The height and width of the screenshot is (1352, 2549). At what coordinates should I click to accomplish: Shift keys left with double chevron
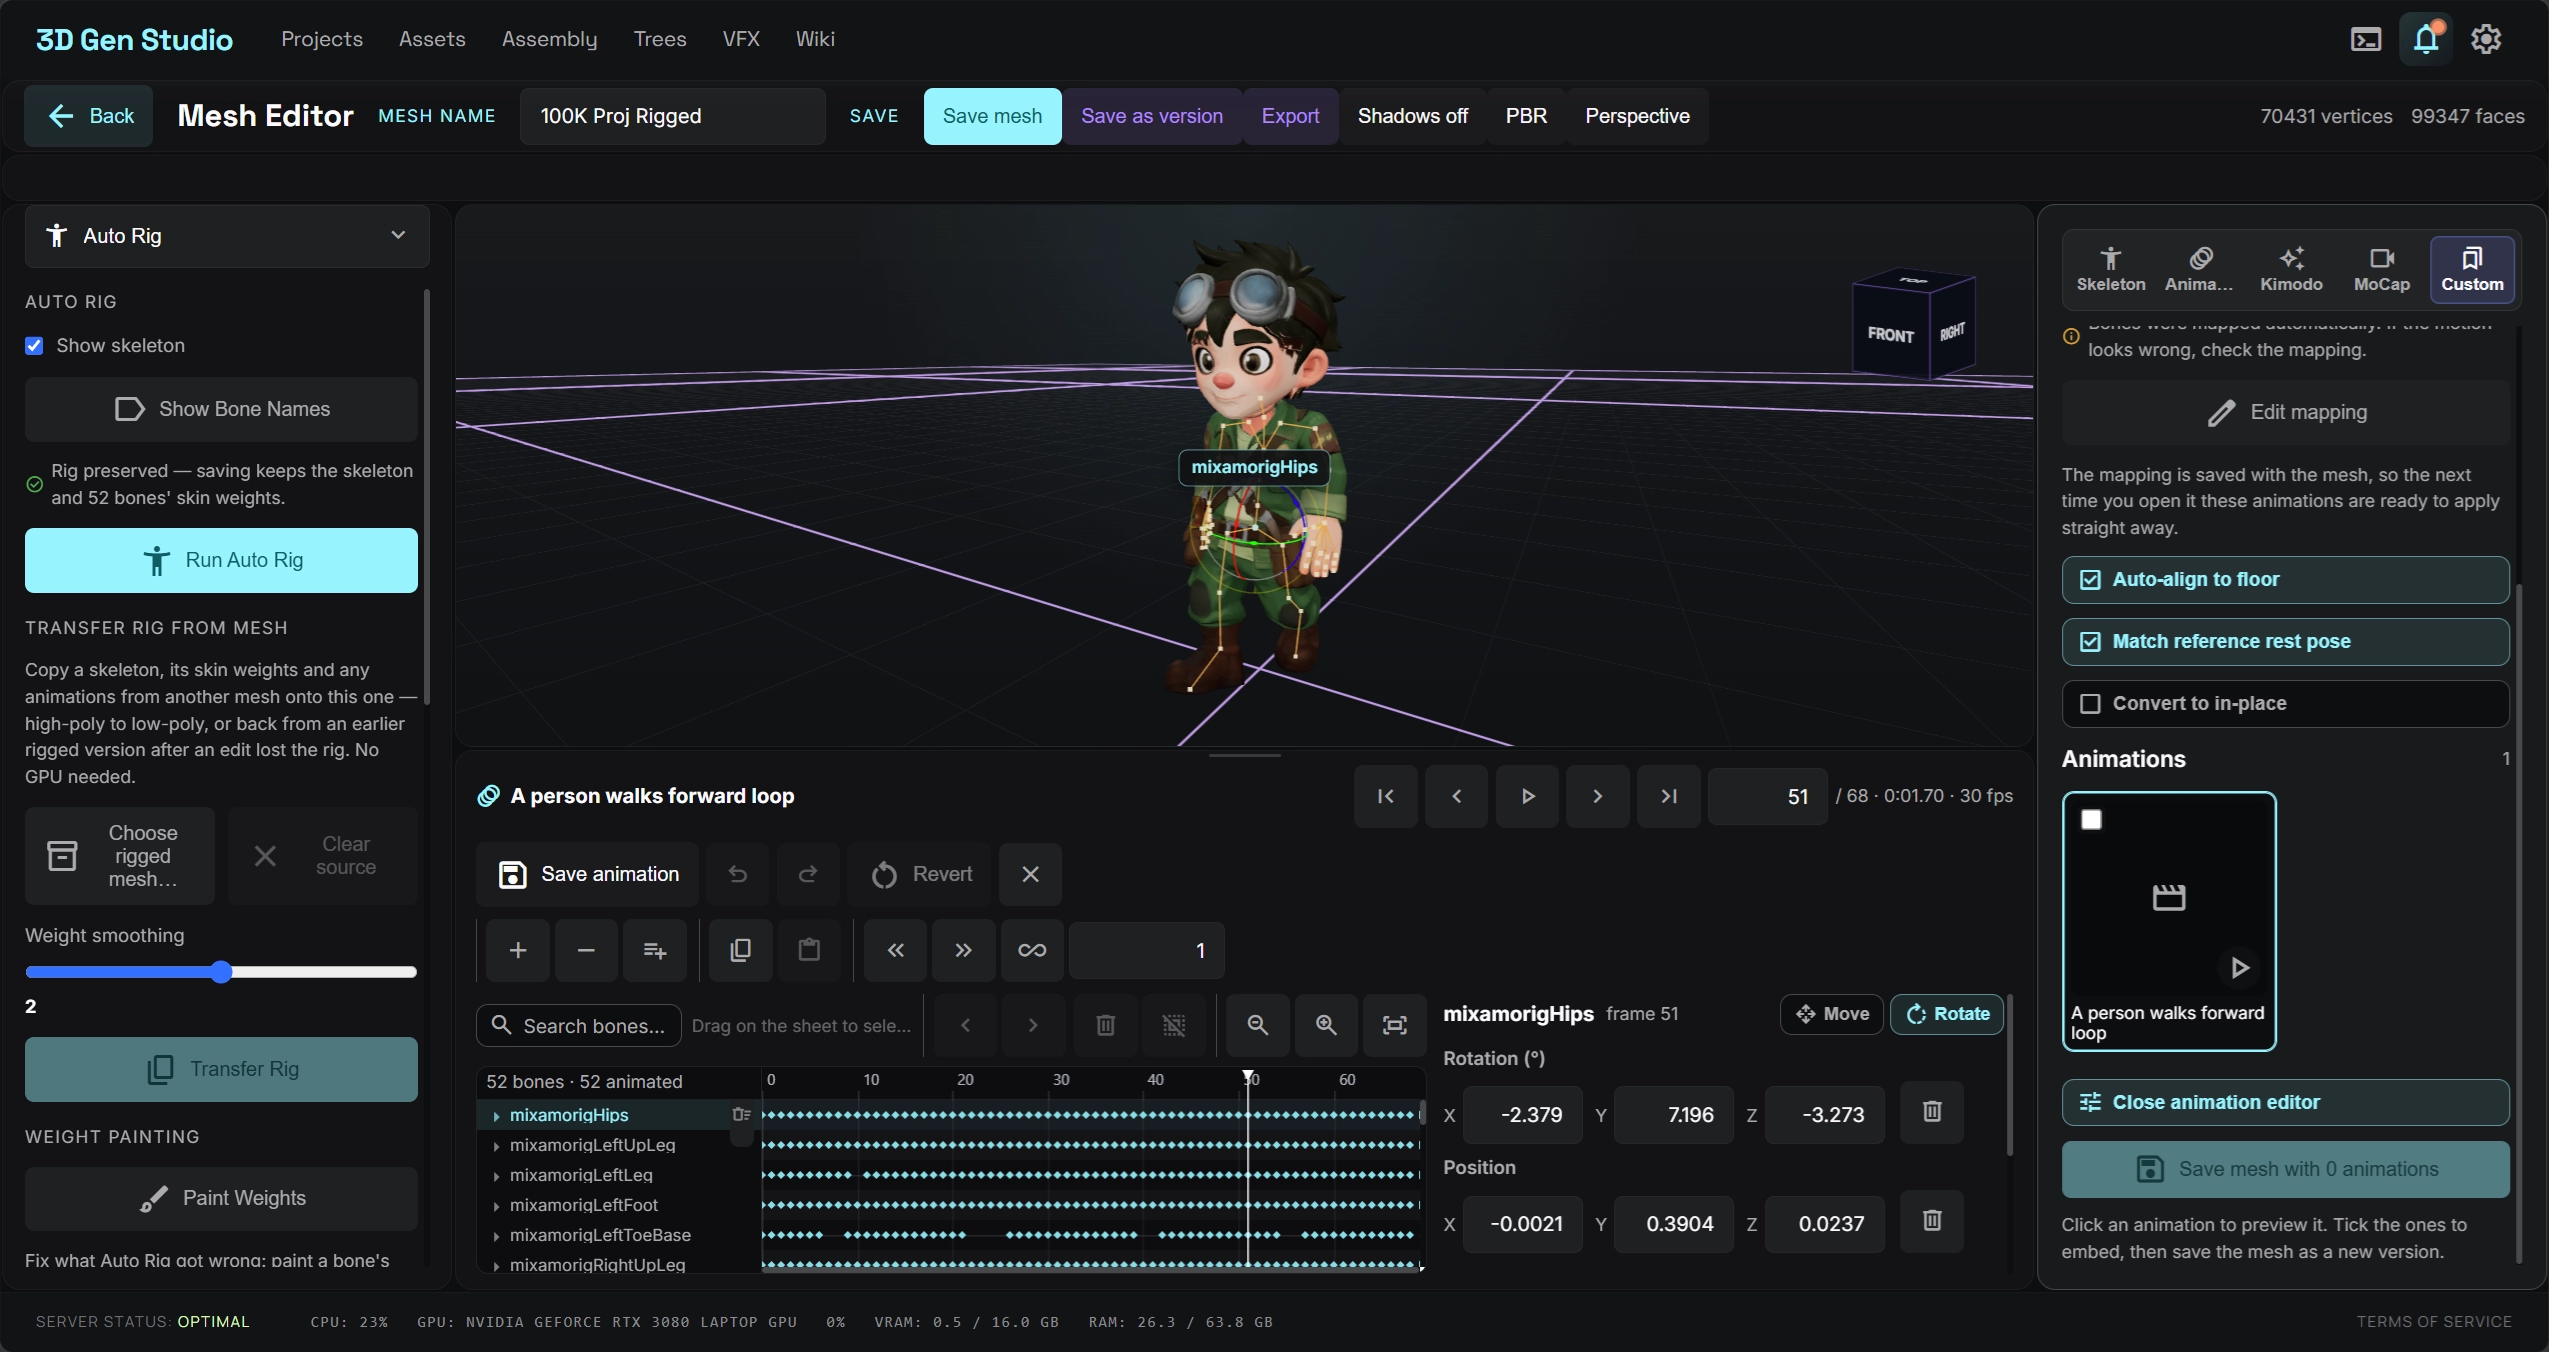coord(895,950)
